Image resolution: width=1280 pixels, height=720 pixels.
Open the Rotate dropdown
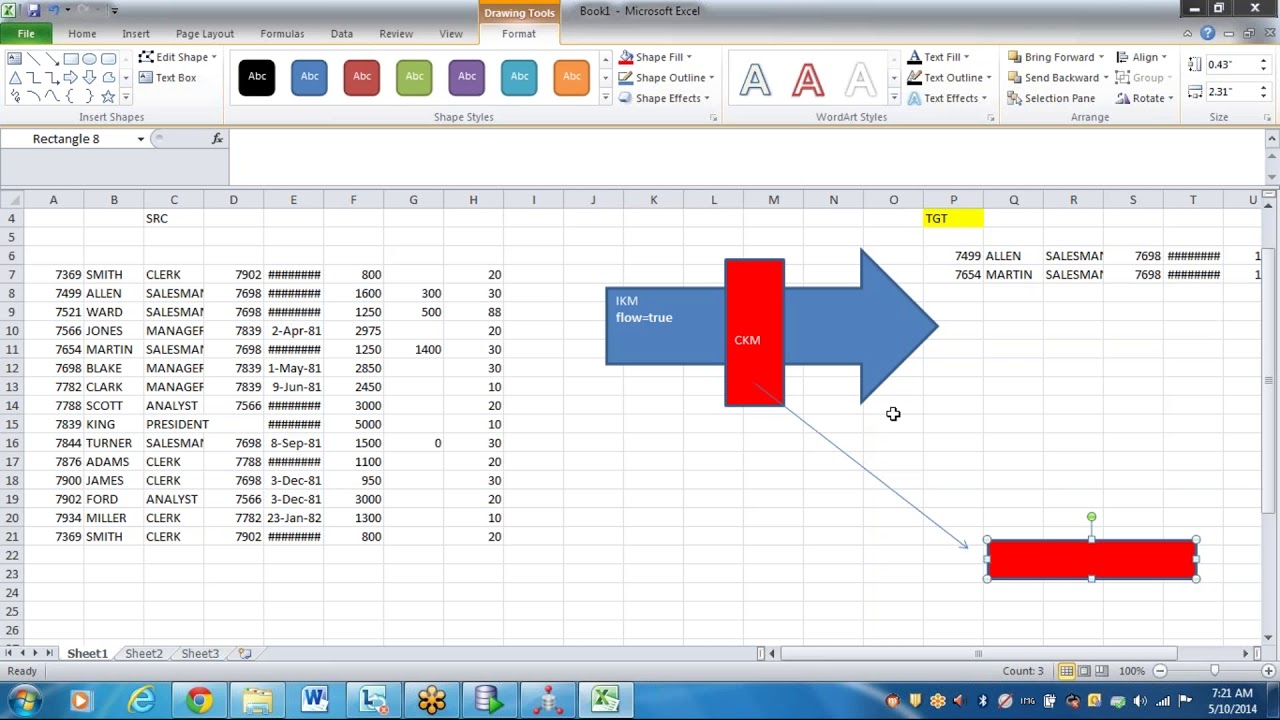point(1145,98)
